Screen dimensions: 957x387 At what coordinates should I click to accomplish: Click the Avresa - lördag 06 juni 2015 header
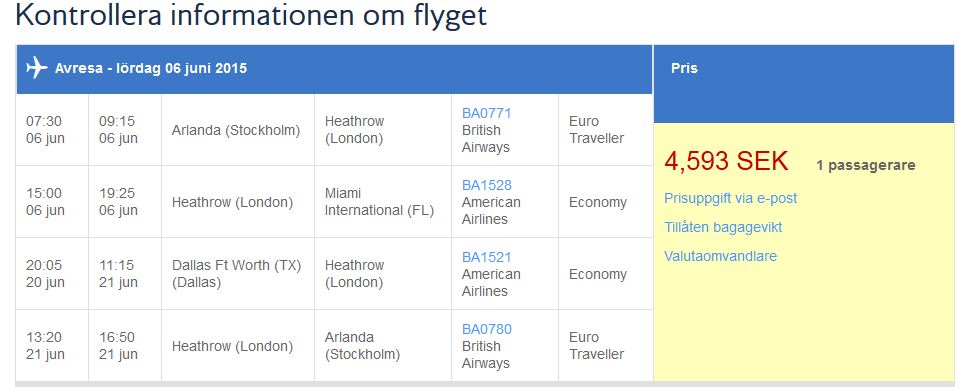click(x=151, y=68)
